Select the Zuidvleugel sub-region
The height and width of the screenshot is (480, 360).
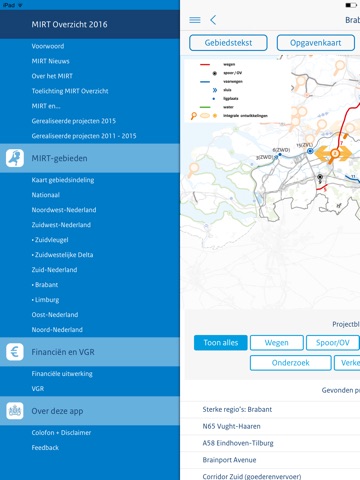tap(50, 240)
